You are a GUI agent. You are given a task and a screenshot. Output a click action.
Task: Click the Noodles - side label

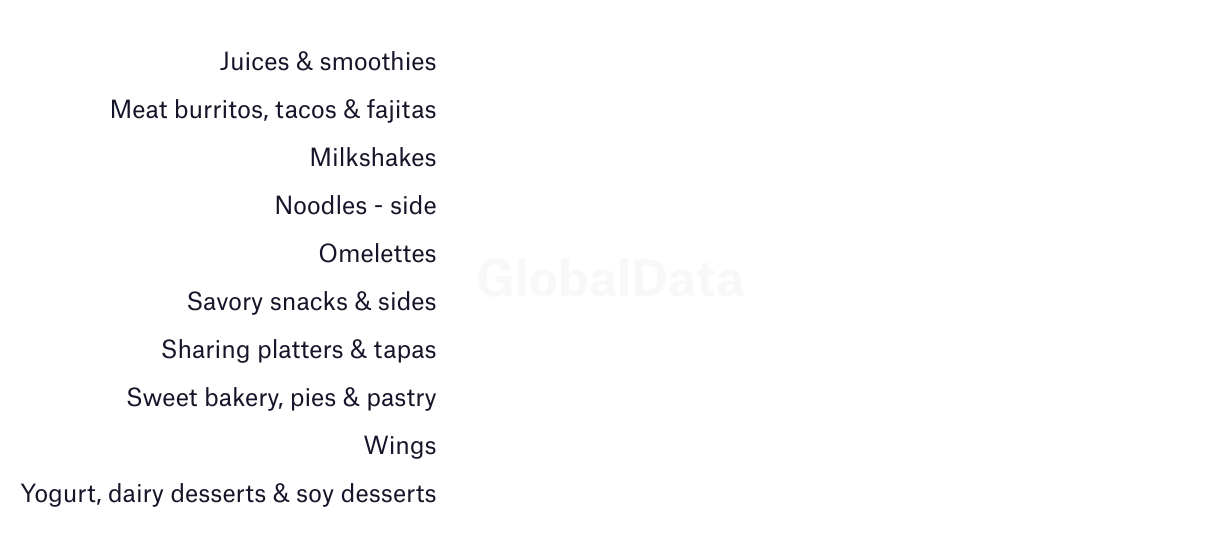[356, 206]
